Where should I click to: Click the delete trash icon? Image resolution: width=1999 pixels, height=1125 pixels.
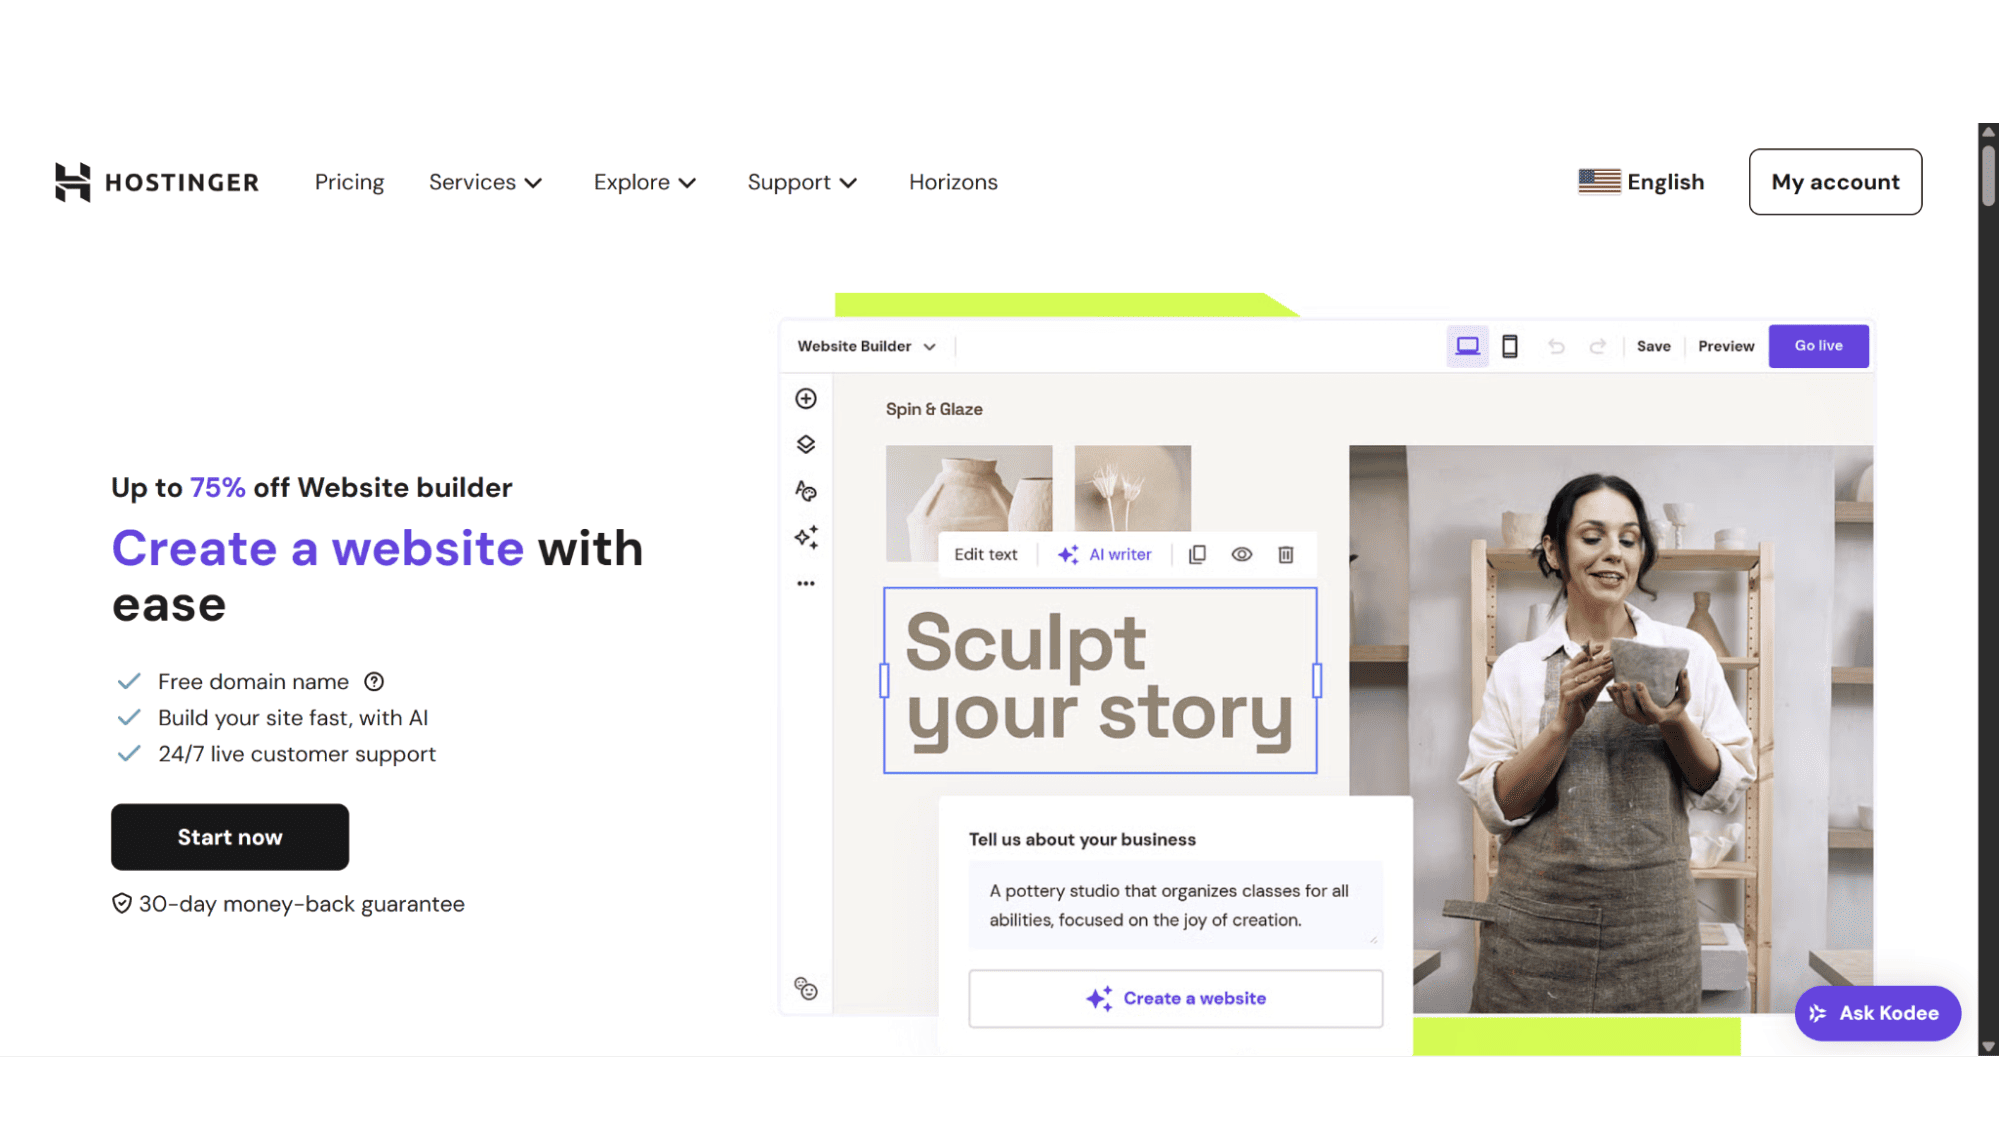1286,555
